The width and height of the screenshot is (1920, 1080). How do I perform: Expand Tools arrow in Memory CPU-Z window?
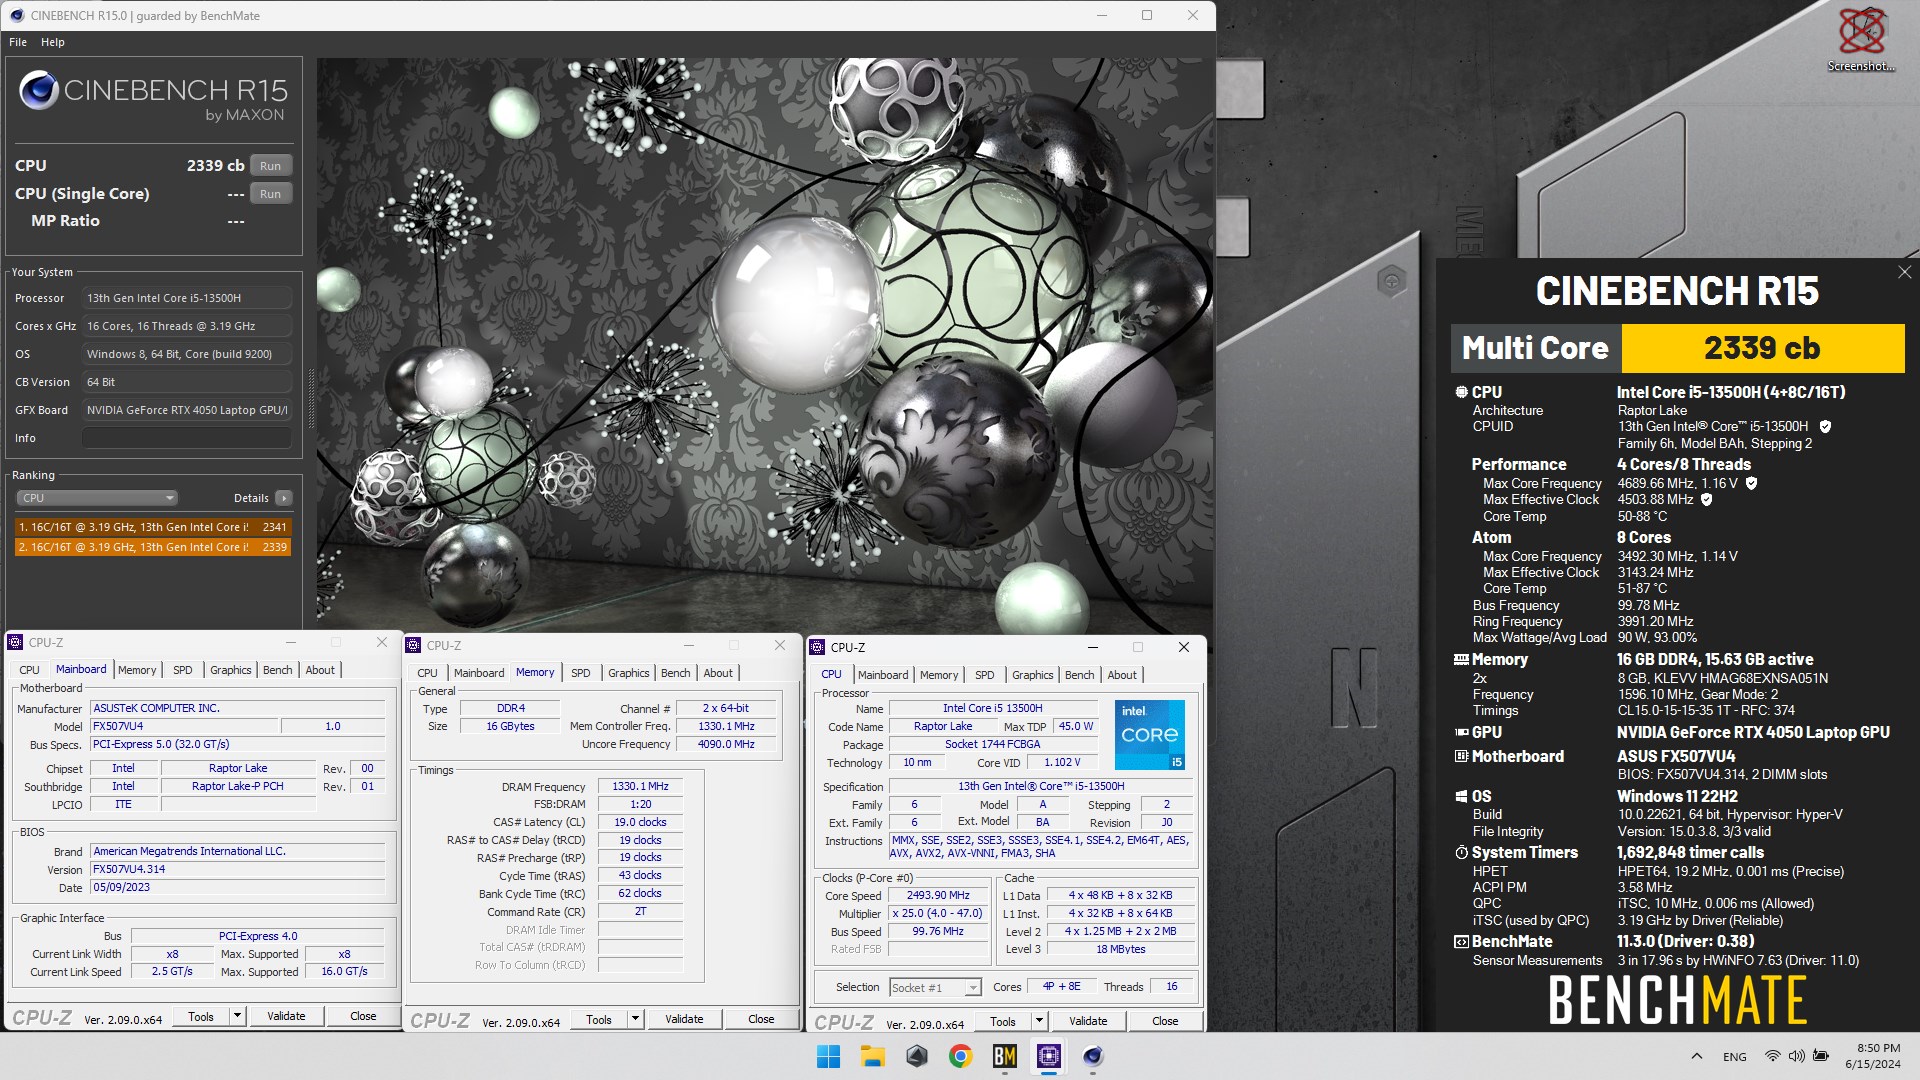pos(636,1019)
